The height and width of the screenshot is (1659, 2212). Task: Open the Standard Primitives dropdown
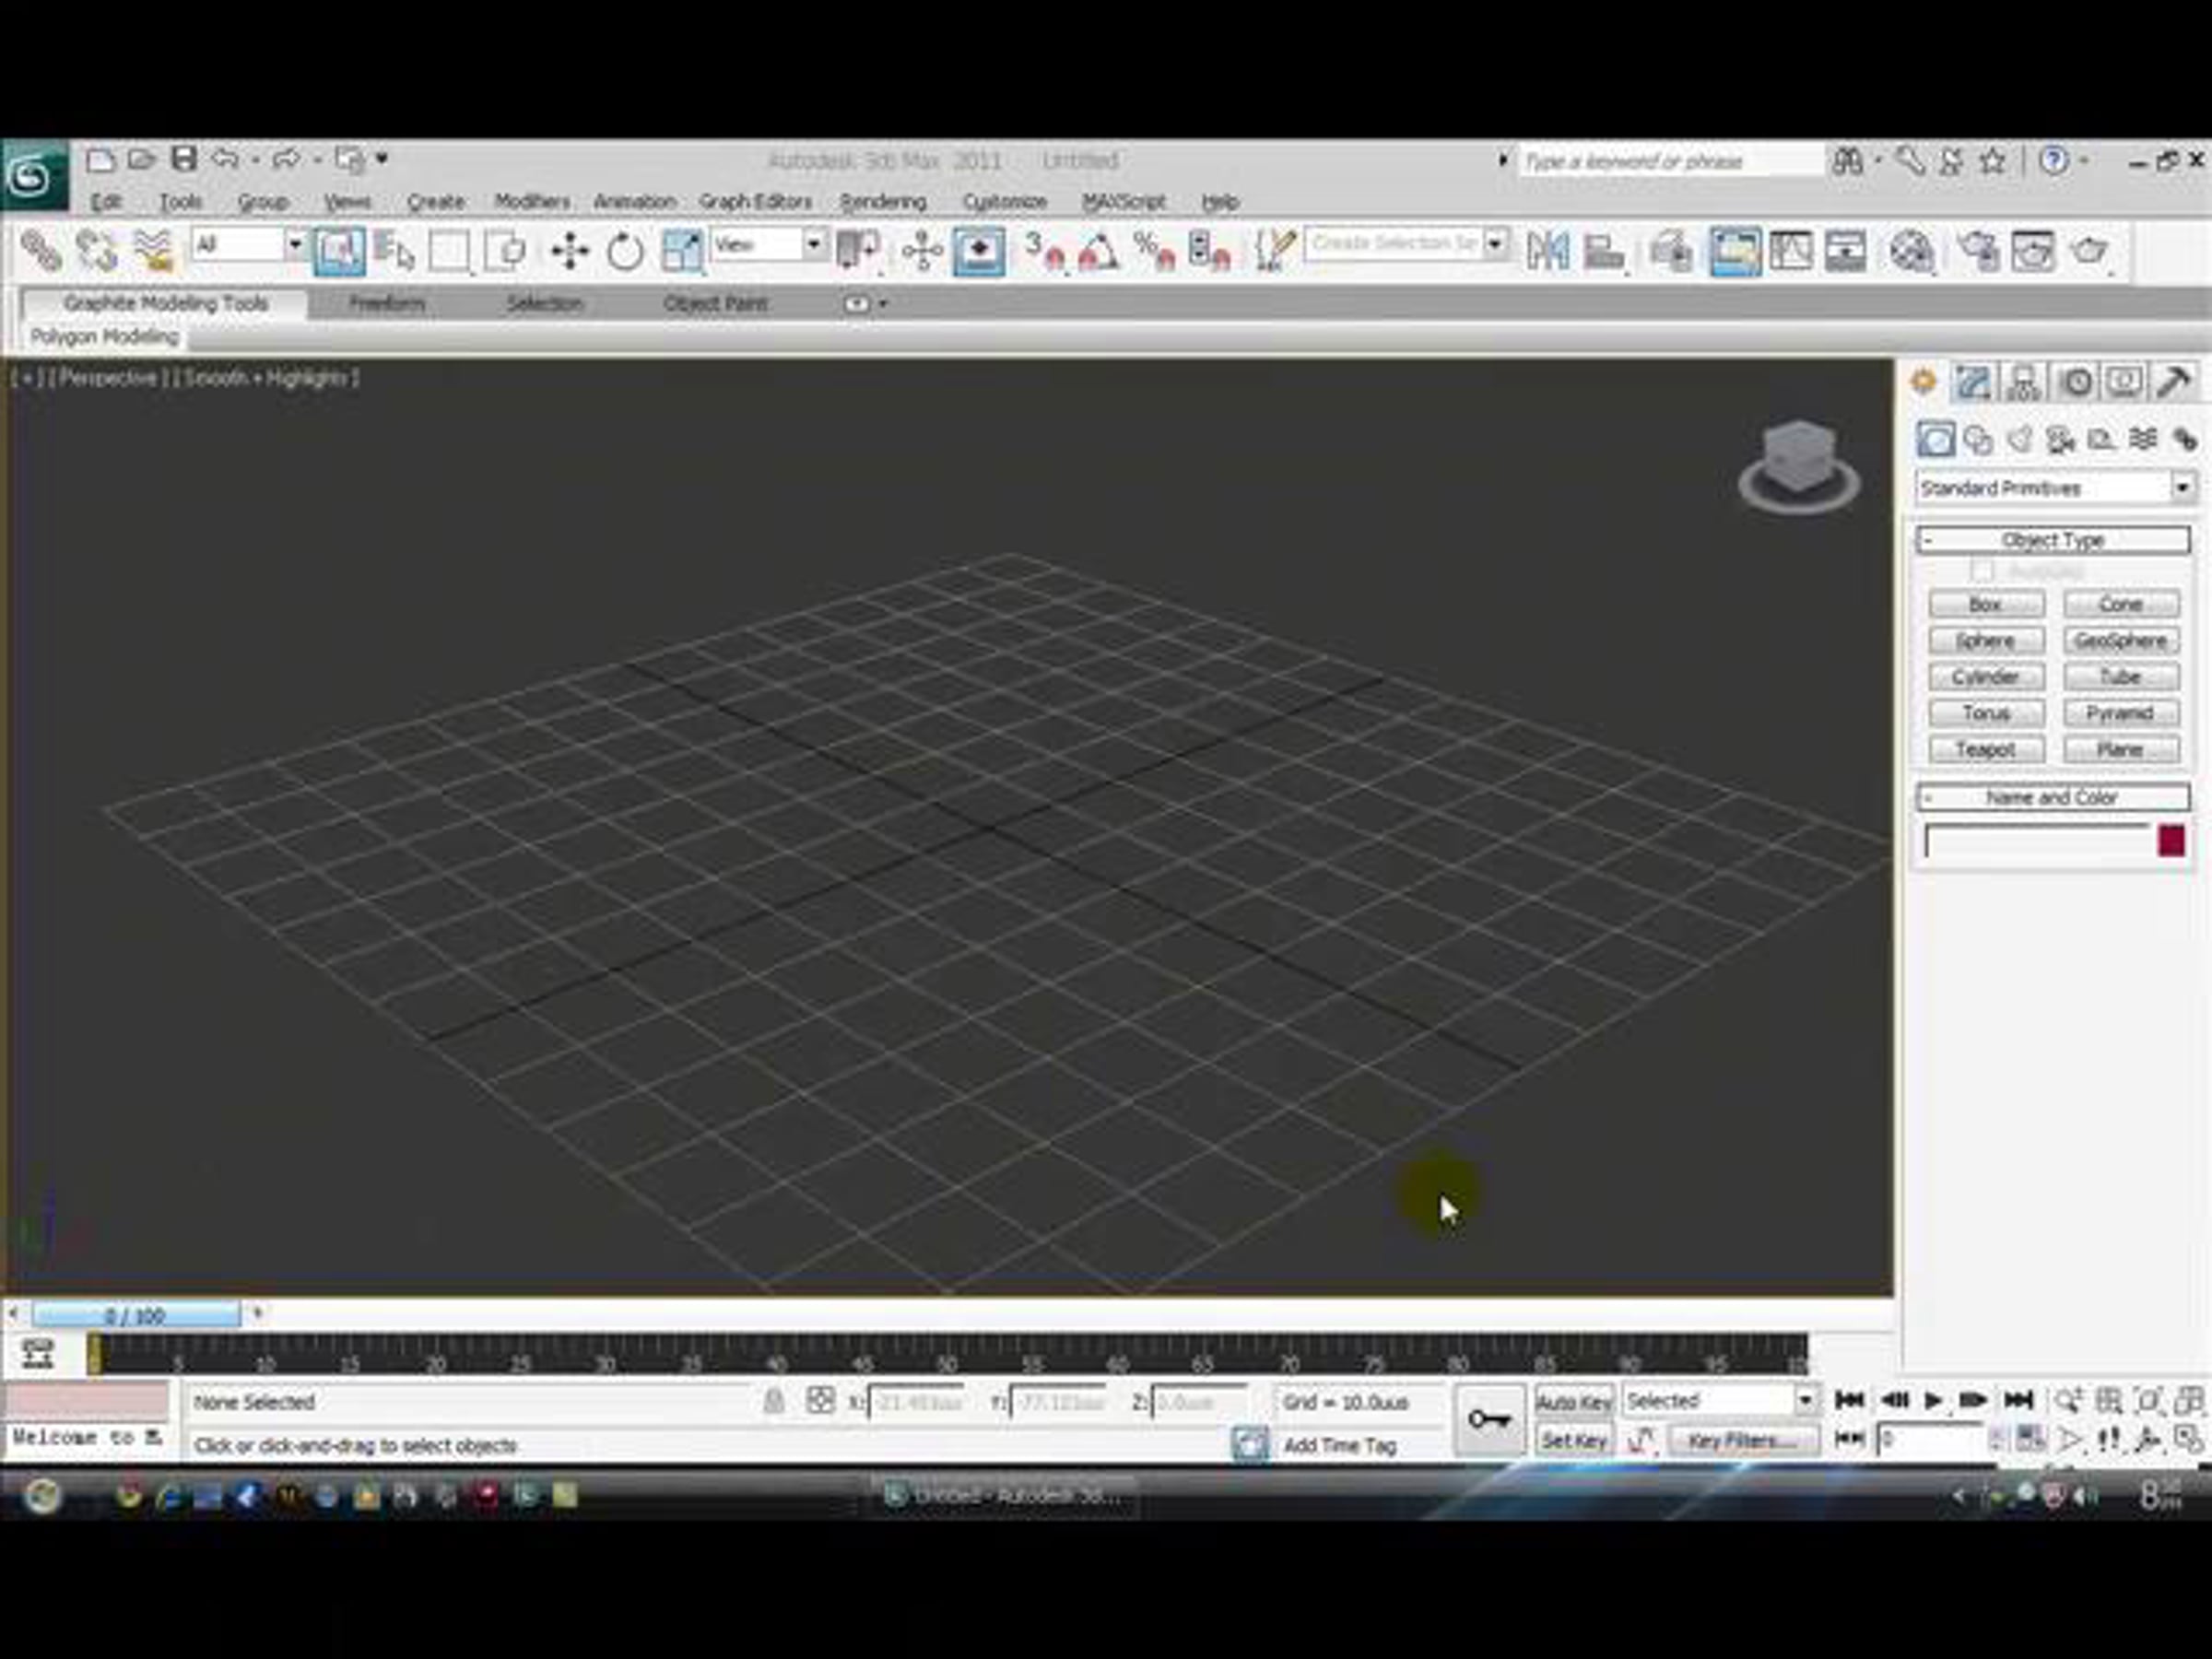click(x=2182, y=488)
